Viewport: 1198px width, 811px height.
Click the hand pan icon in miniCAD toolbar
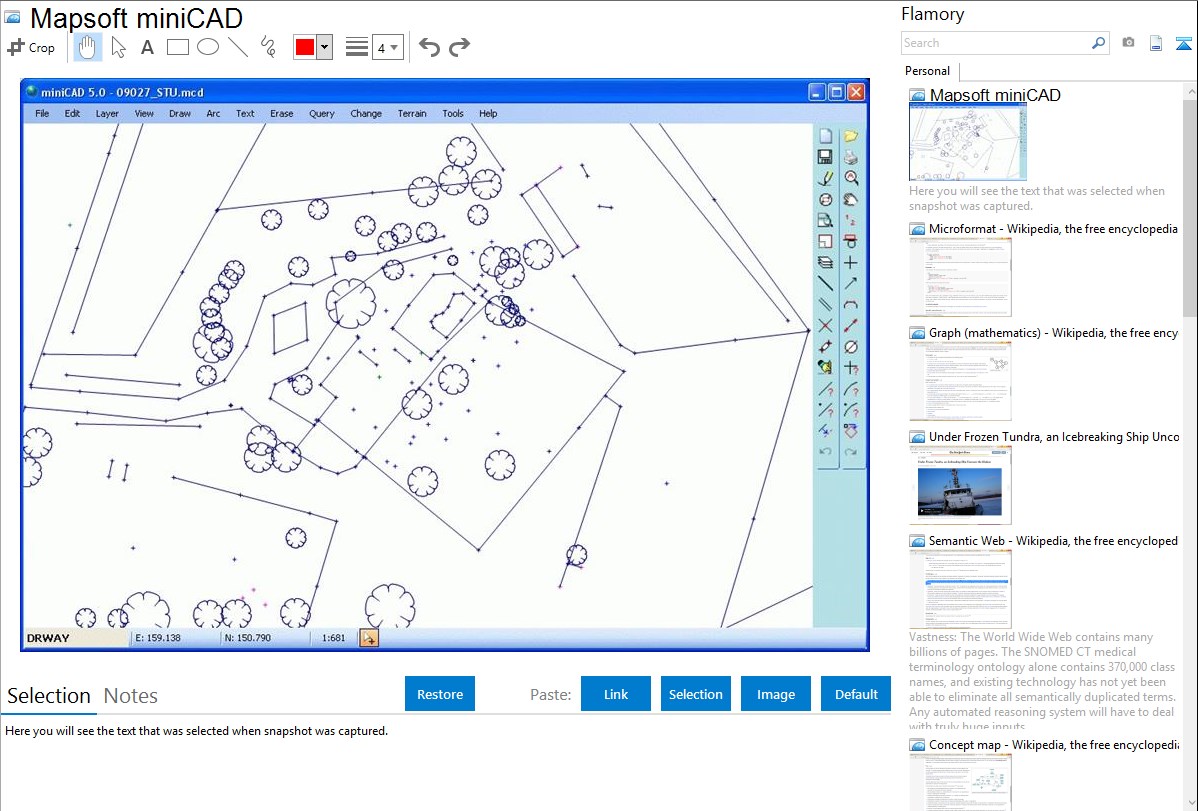click(850, 200)
